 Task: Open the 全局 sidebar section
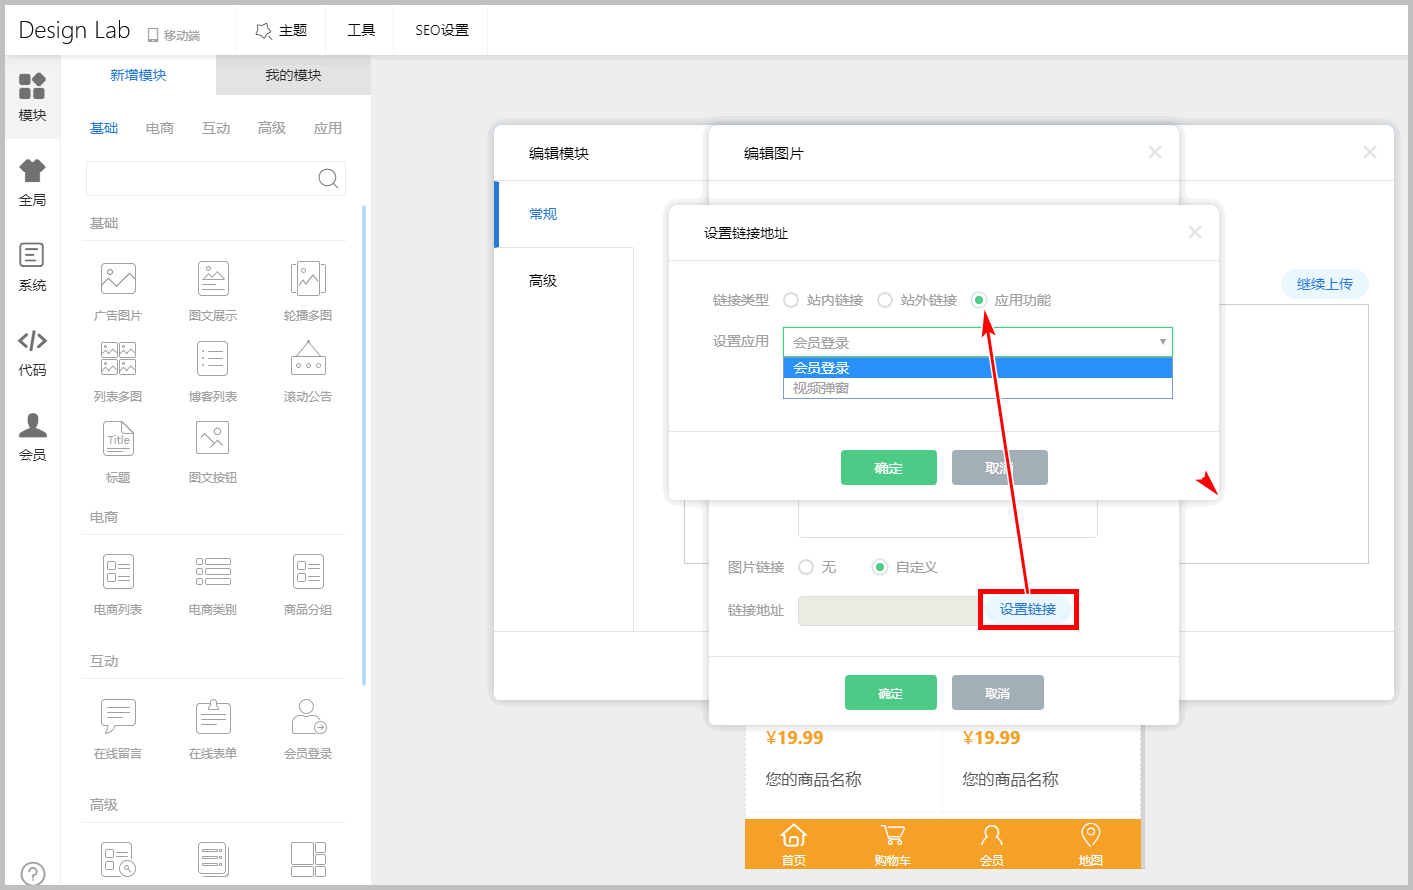[32, 183]
